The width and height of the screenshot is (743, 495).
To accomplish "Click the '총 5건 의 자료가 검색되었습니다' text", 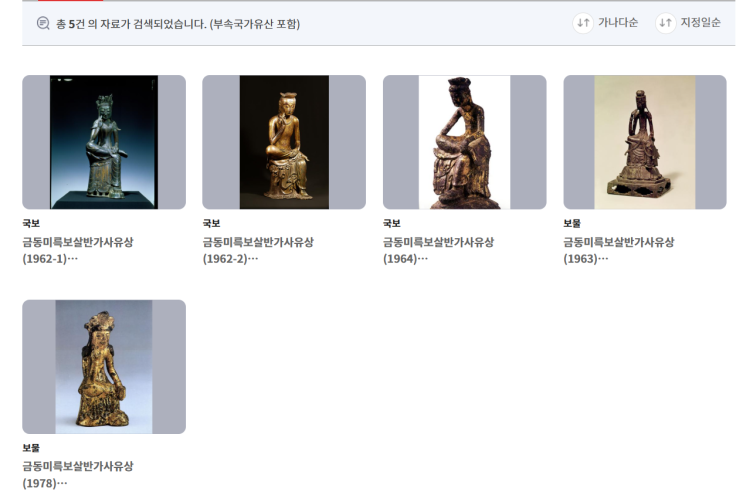I will click(x=131, y=24).
